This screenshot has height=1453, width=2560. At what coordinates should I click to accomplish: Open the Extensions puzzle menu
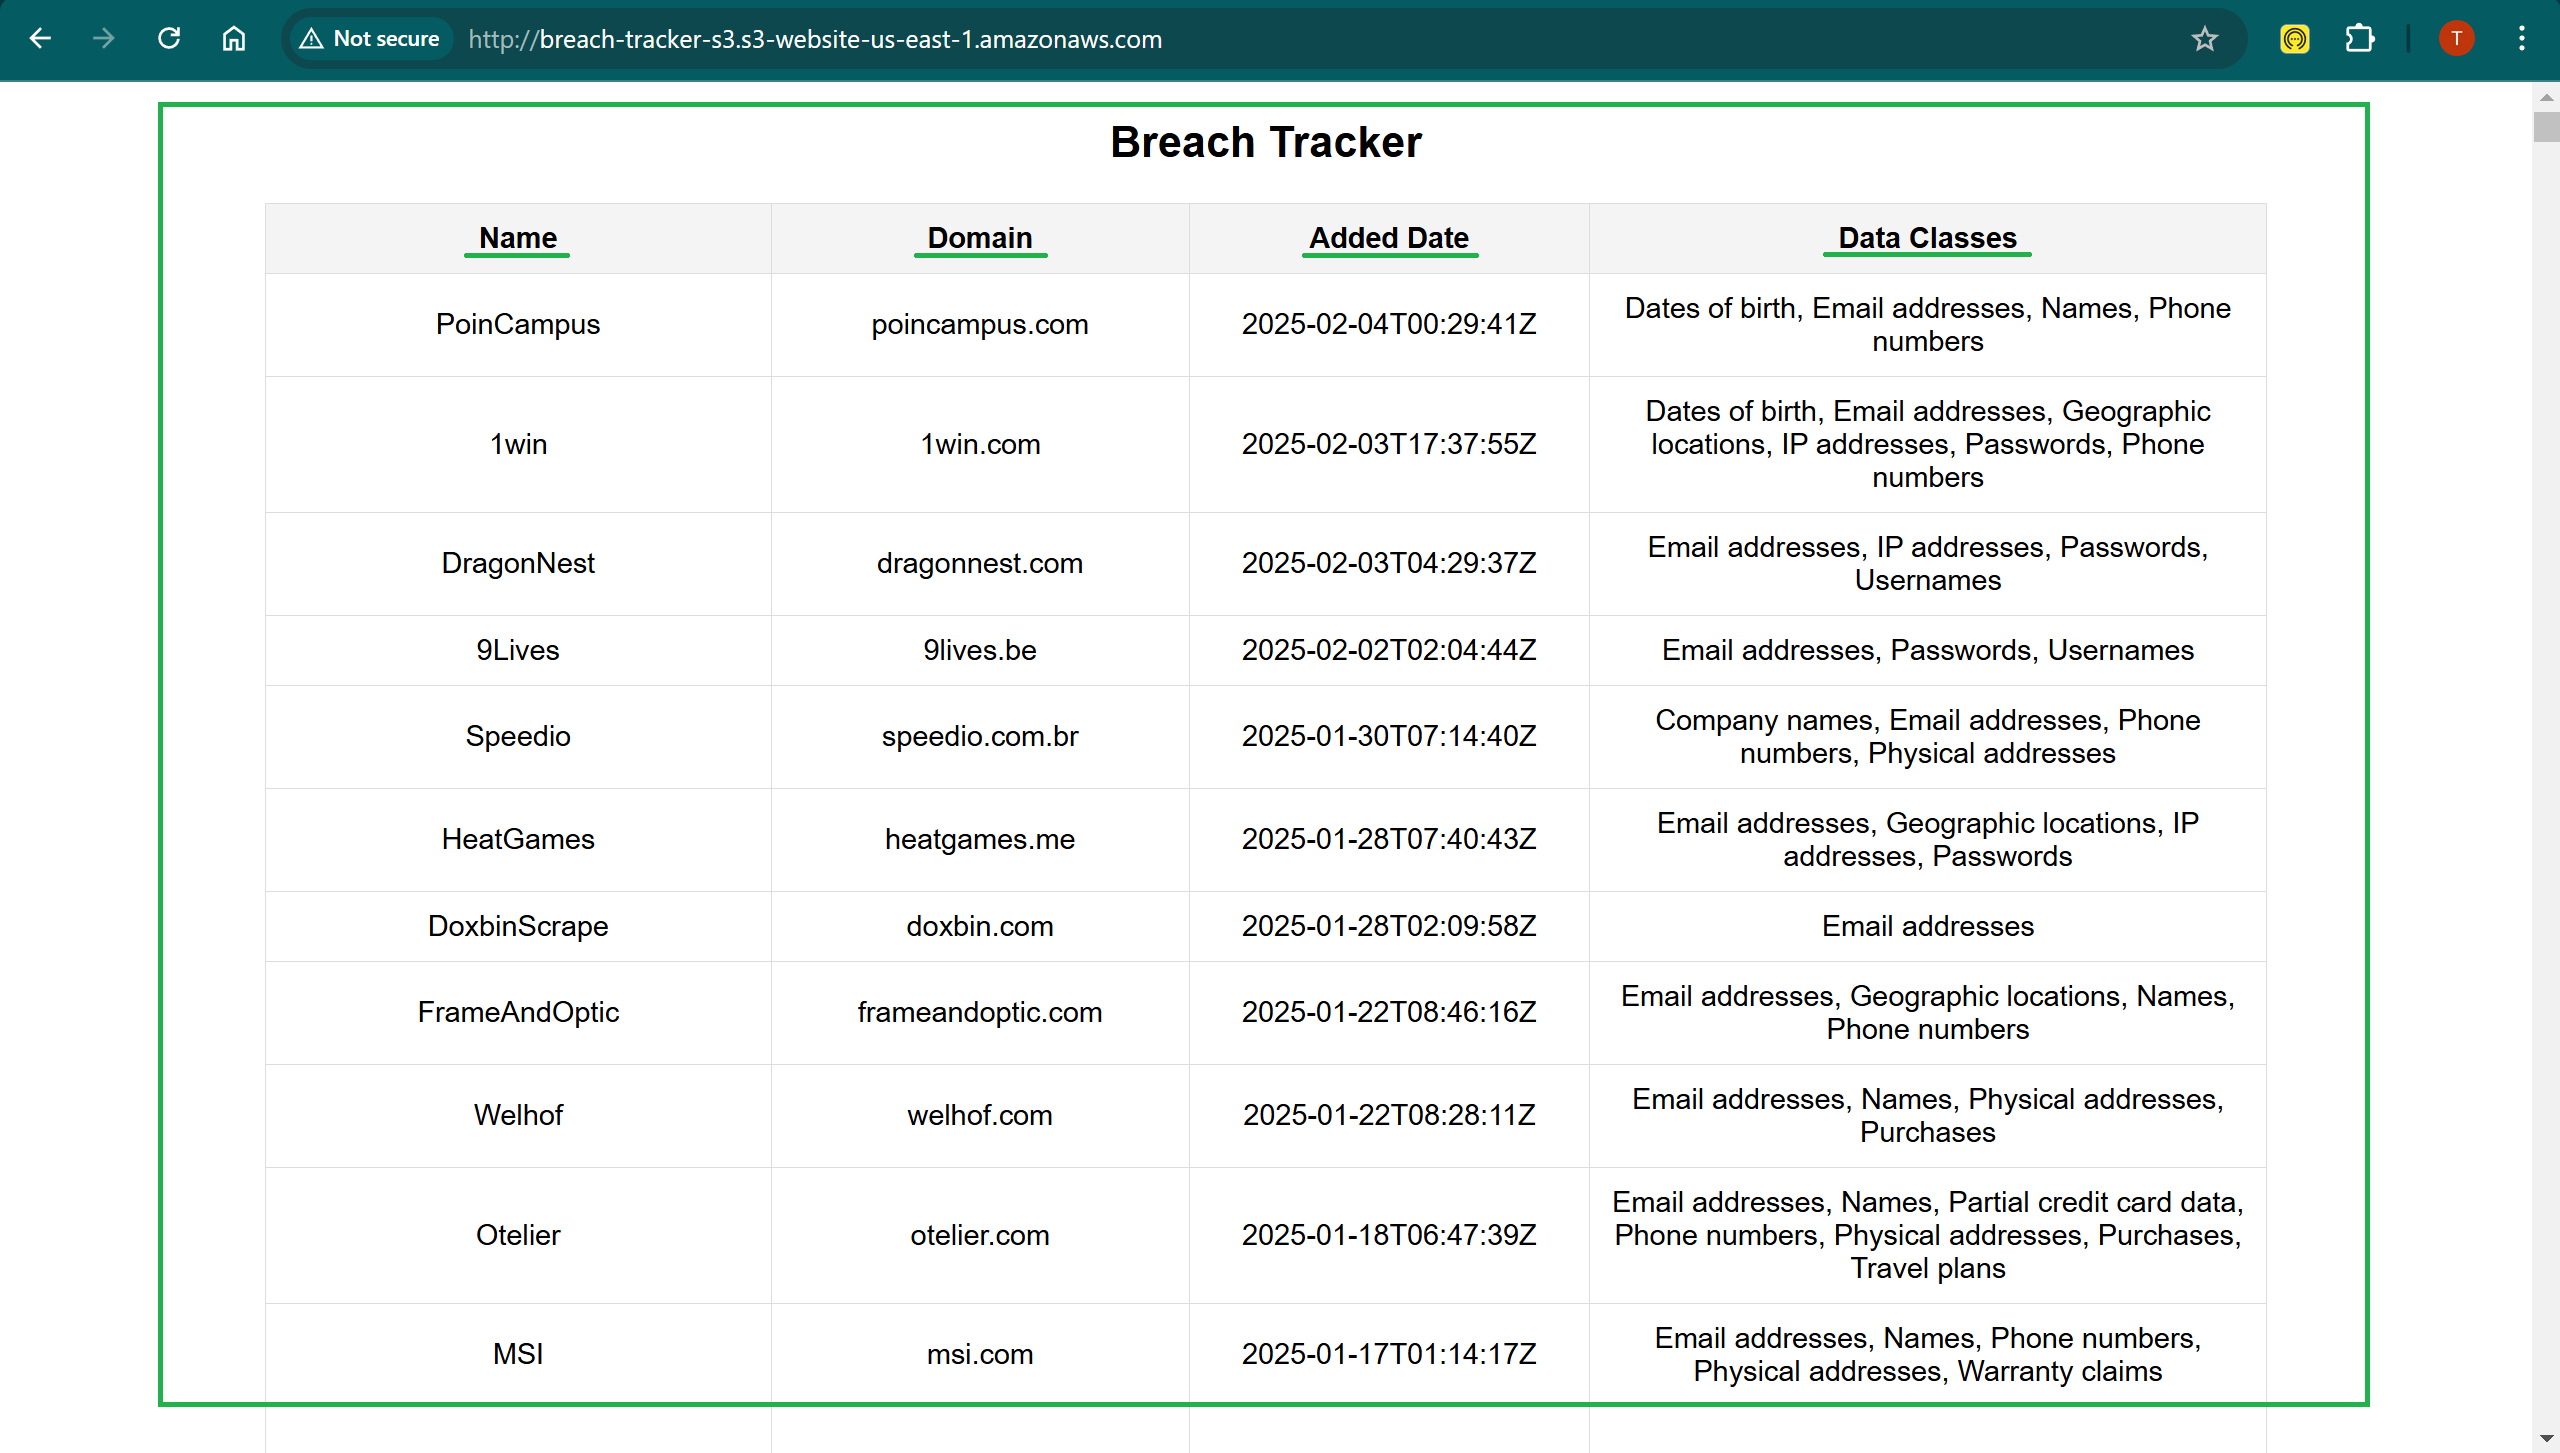pos(2360,39)
